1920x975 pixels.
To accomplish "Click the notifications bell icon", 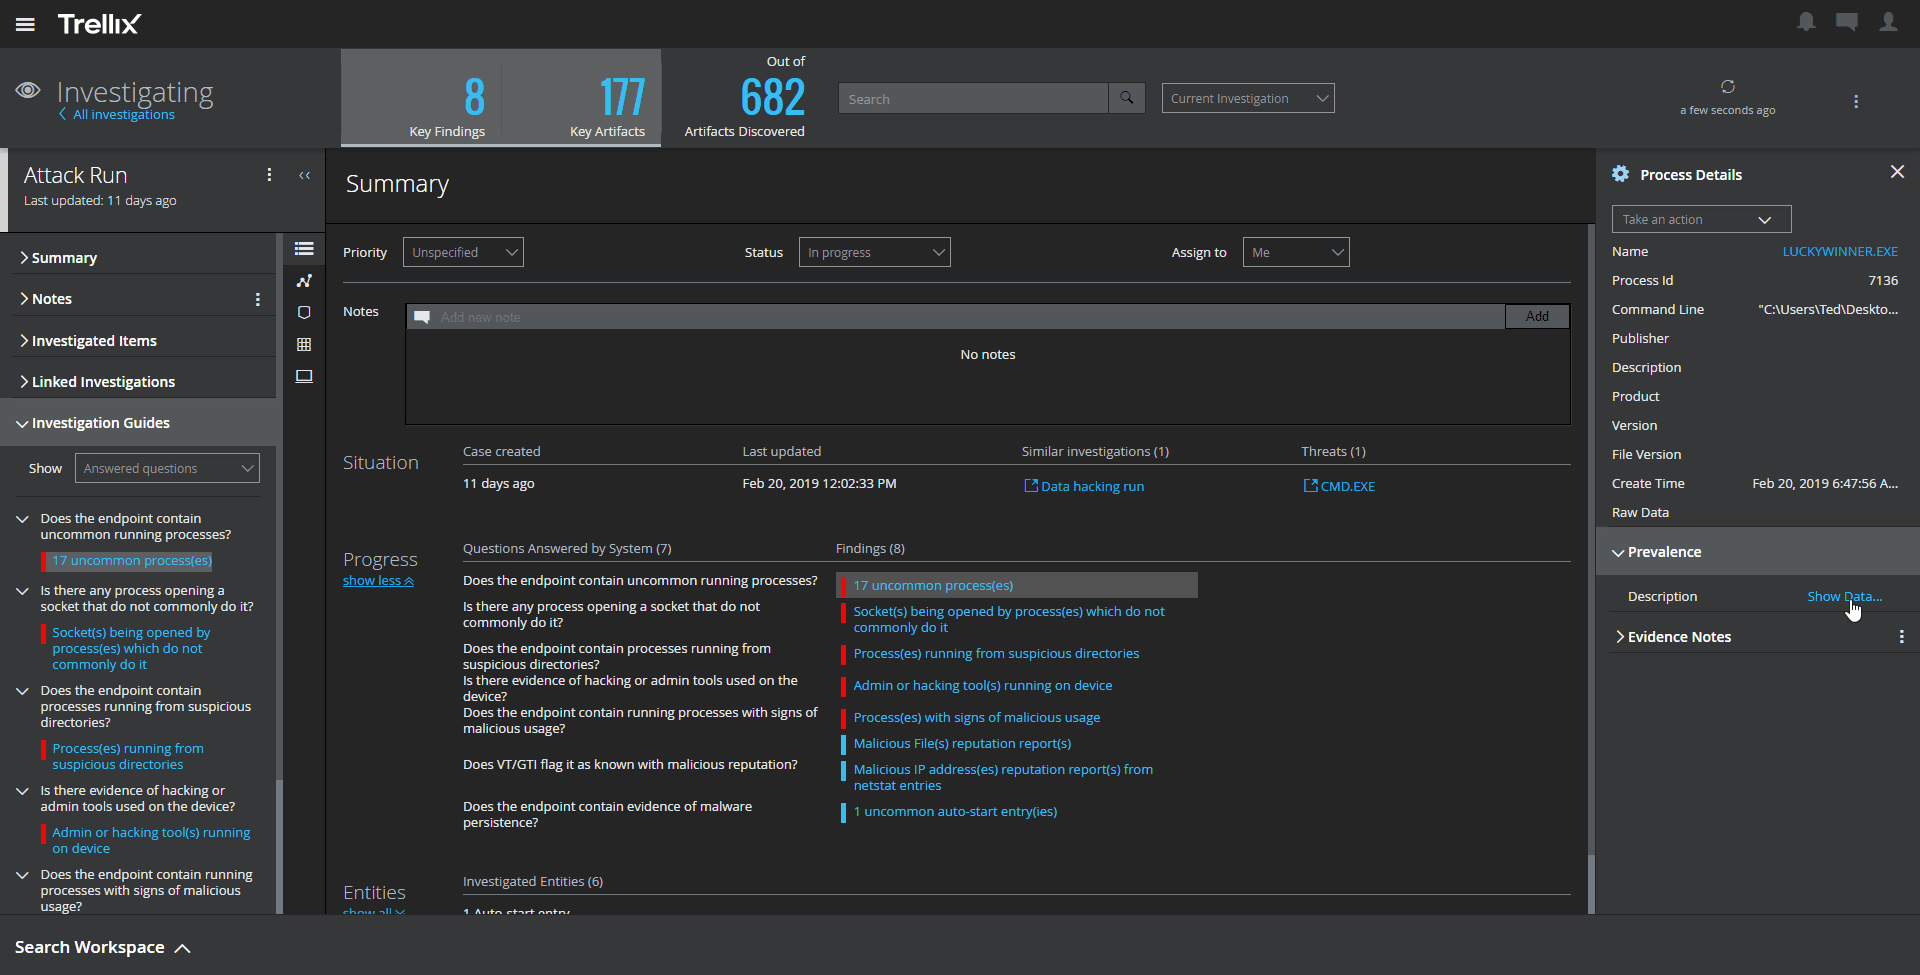I will [x=1806, y=22].
